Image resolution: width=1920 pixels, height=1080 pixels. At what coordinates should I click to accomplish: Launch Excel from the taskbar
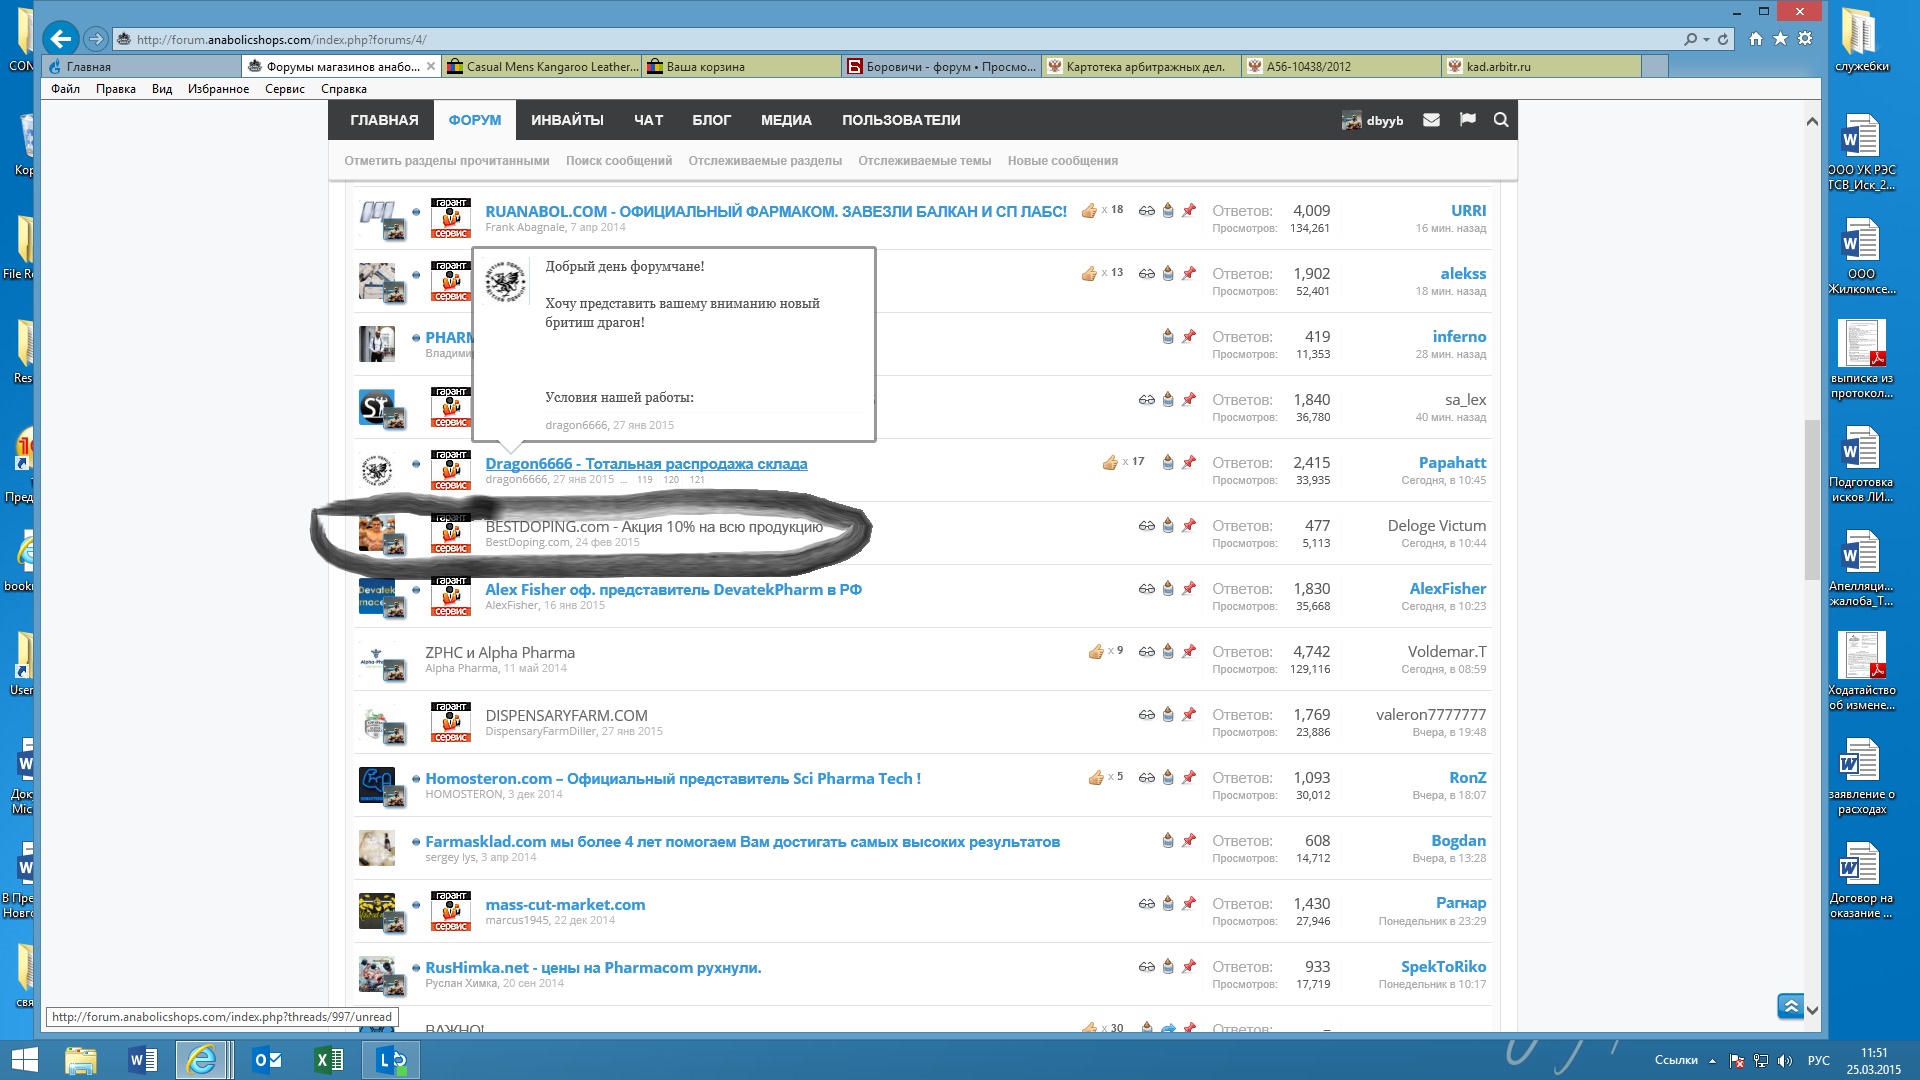click(x=328, y=1060)
